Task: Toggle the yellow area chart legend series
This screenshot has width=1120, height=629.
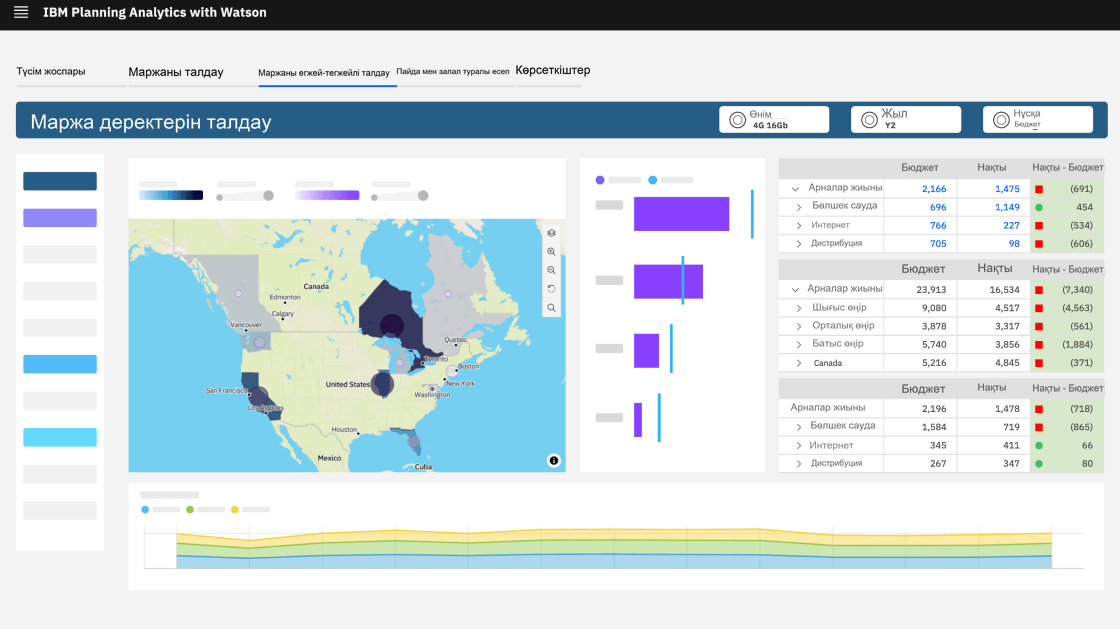Action: [234, 510]
